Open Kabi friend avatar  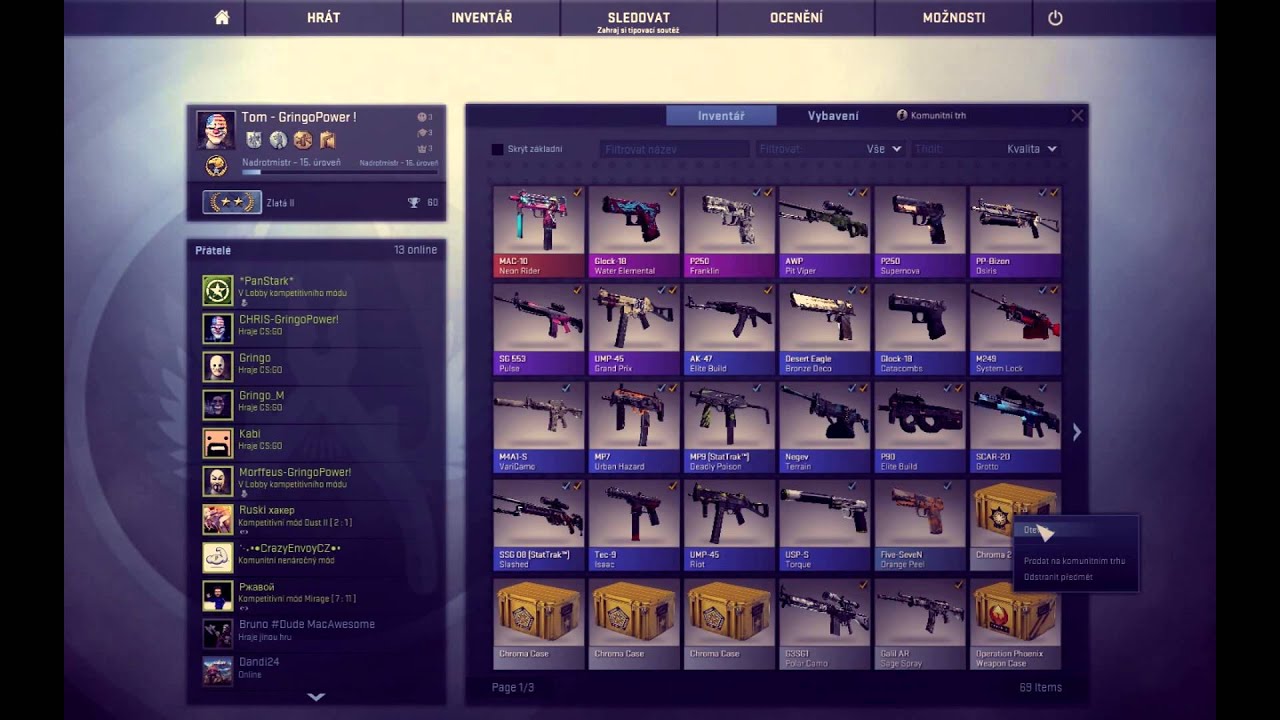pos(218,443)
